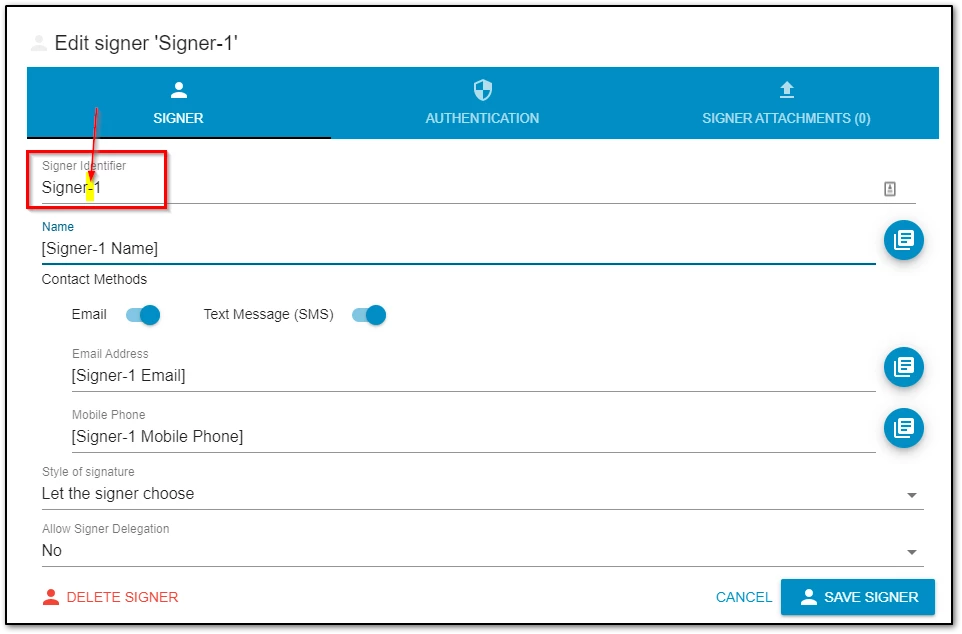
Task: Toggle the Email contact method switch
Action: coord(143,315)
